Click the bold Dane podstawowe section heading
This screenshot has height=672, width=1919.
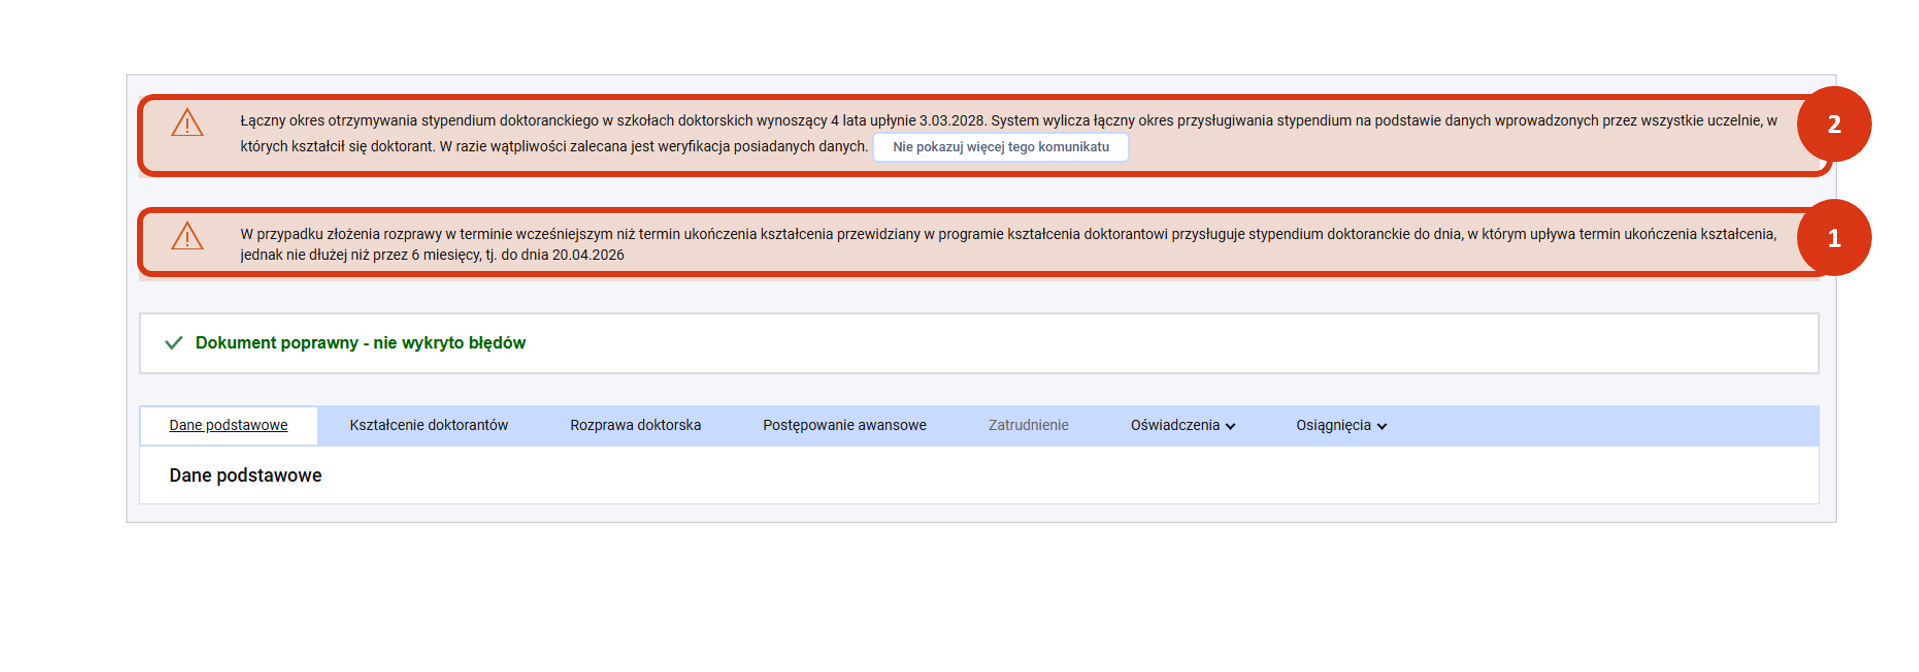pyautogui.click(x=245, y=475)
